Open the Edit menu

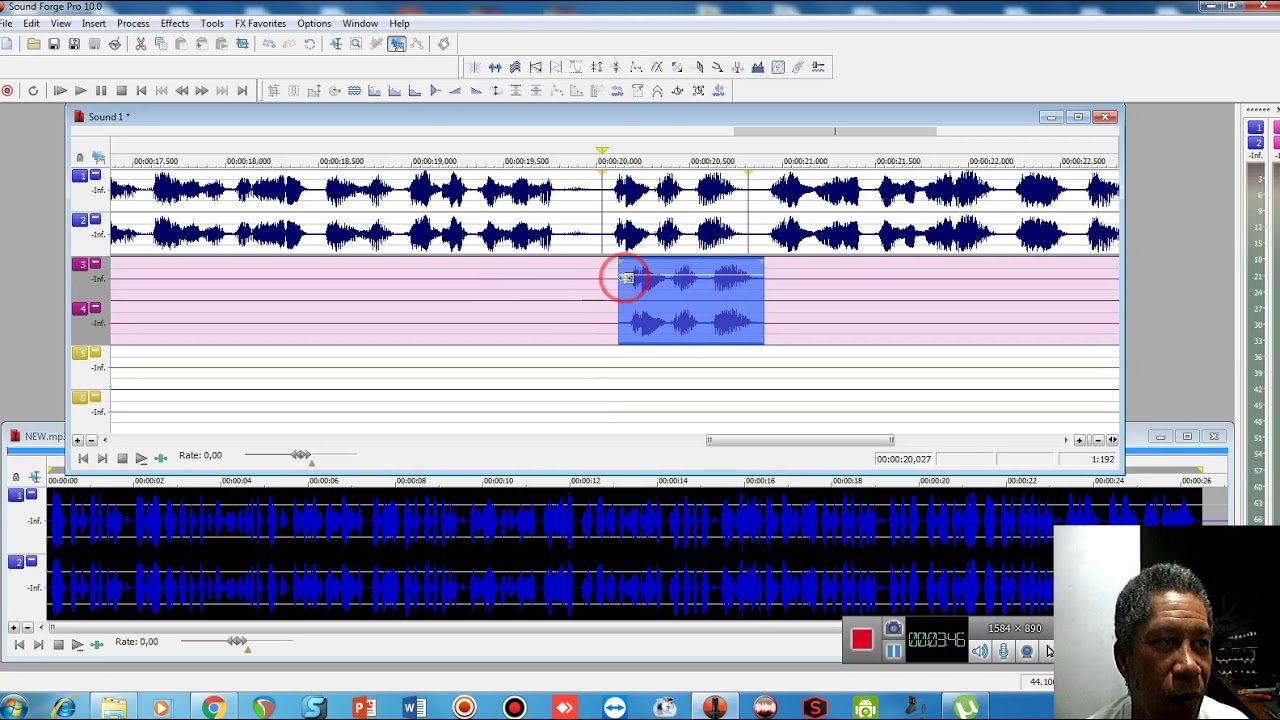coord(31,23)
